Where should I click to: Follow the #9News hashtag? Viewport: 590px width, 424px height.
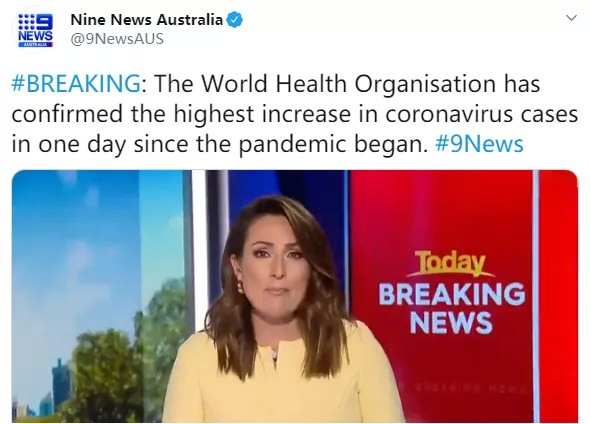click(479, 144)
